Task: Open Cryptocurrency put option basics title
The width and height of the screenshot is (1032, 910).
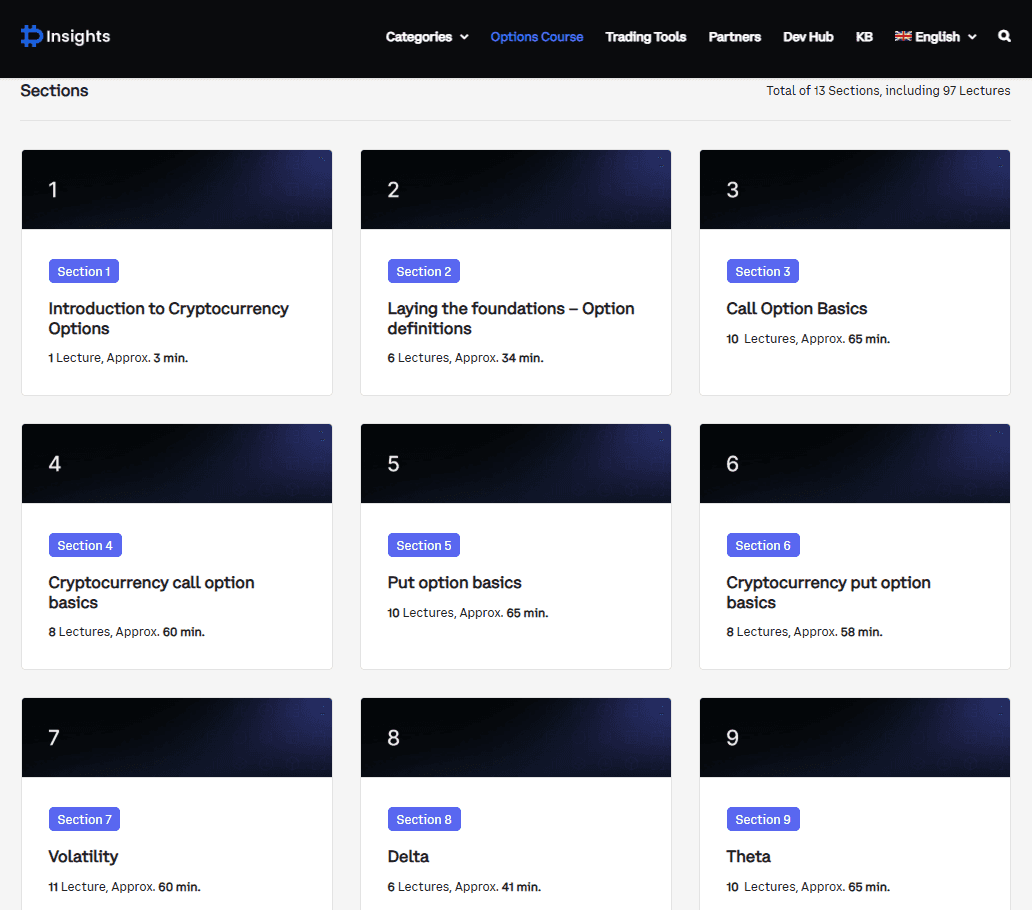Action: [828, 592]
